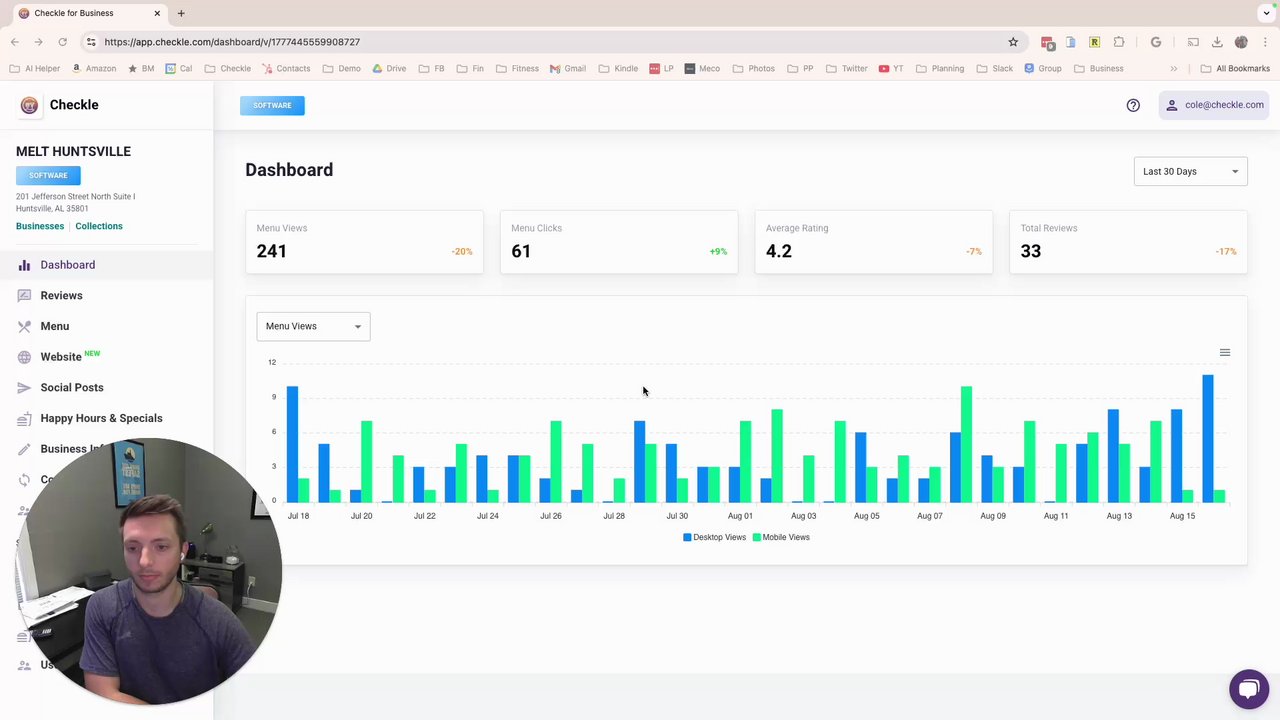Follow the Collections link
The width and height of the screenshot is (1280, 720).
click(99, 226)
